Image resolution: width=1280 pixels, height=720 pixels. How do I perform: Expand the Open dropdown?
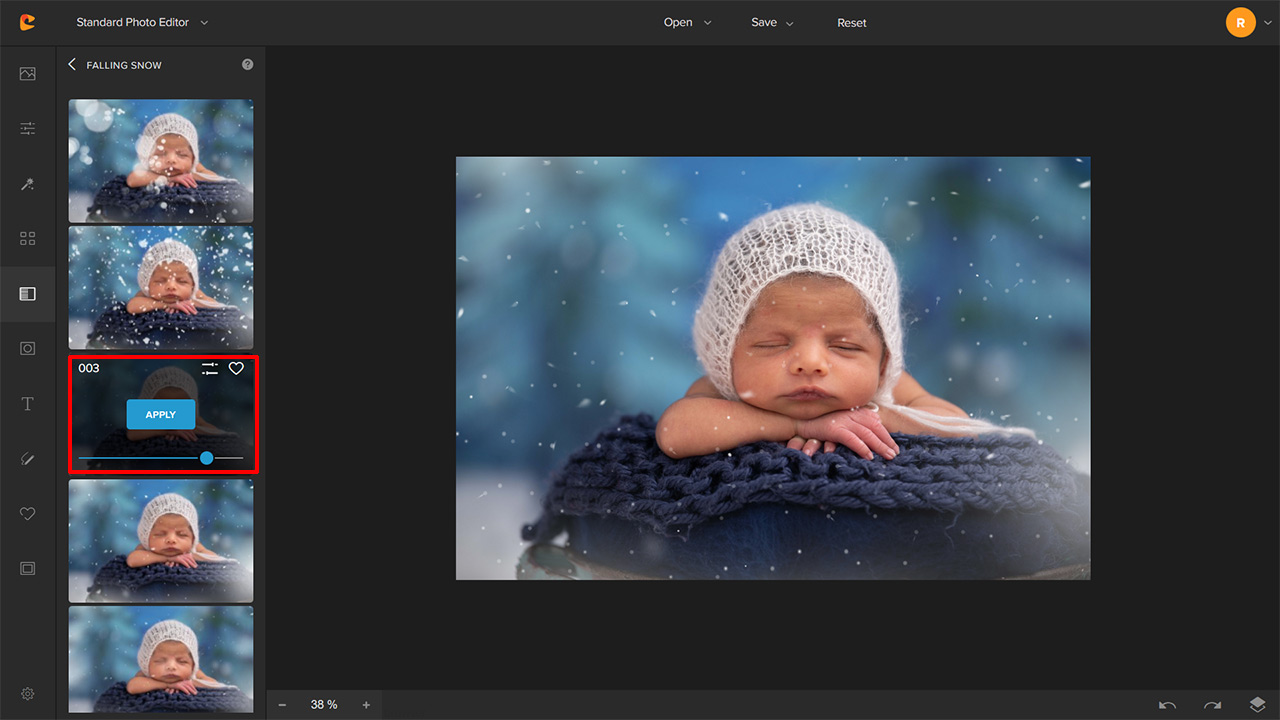686,21
